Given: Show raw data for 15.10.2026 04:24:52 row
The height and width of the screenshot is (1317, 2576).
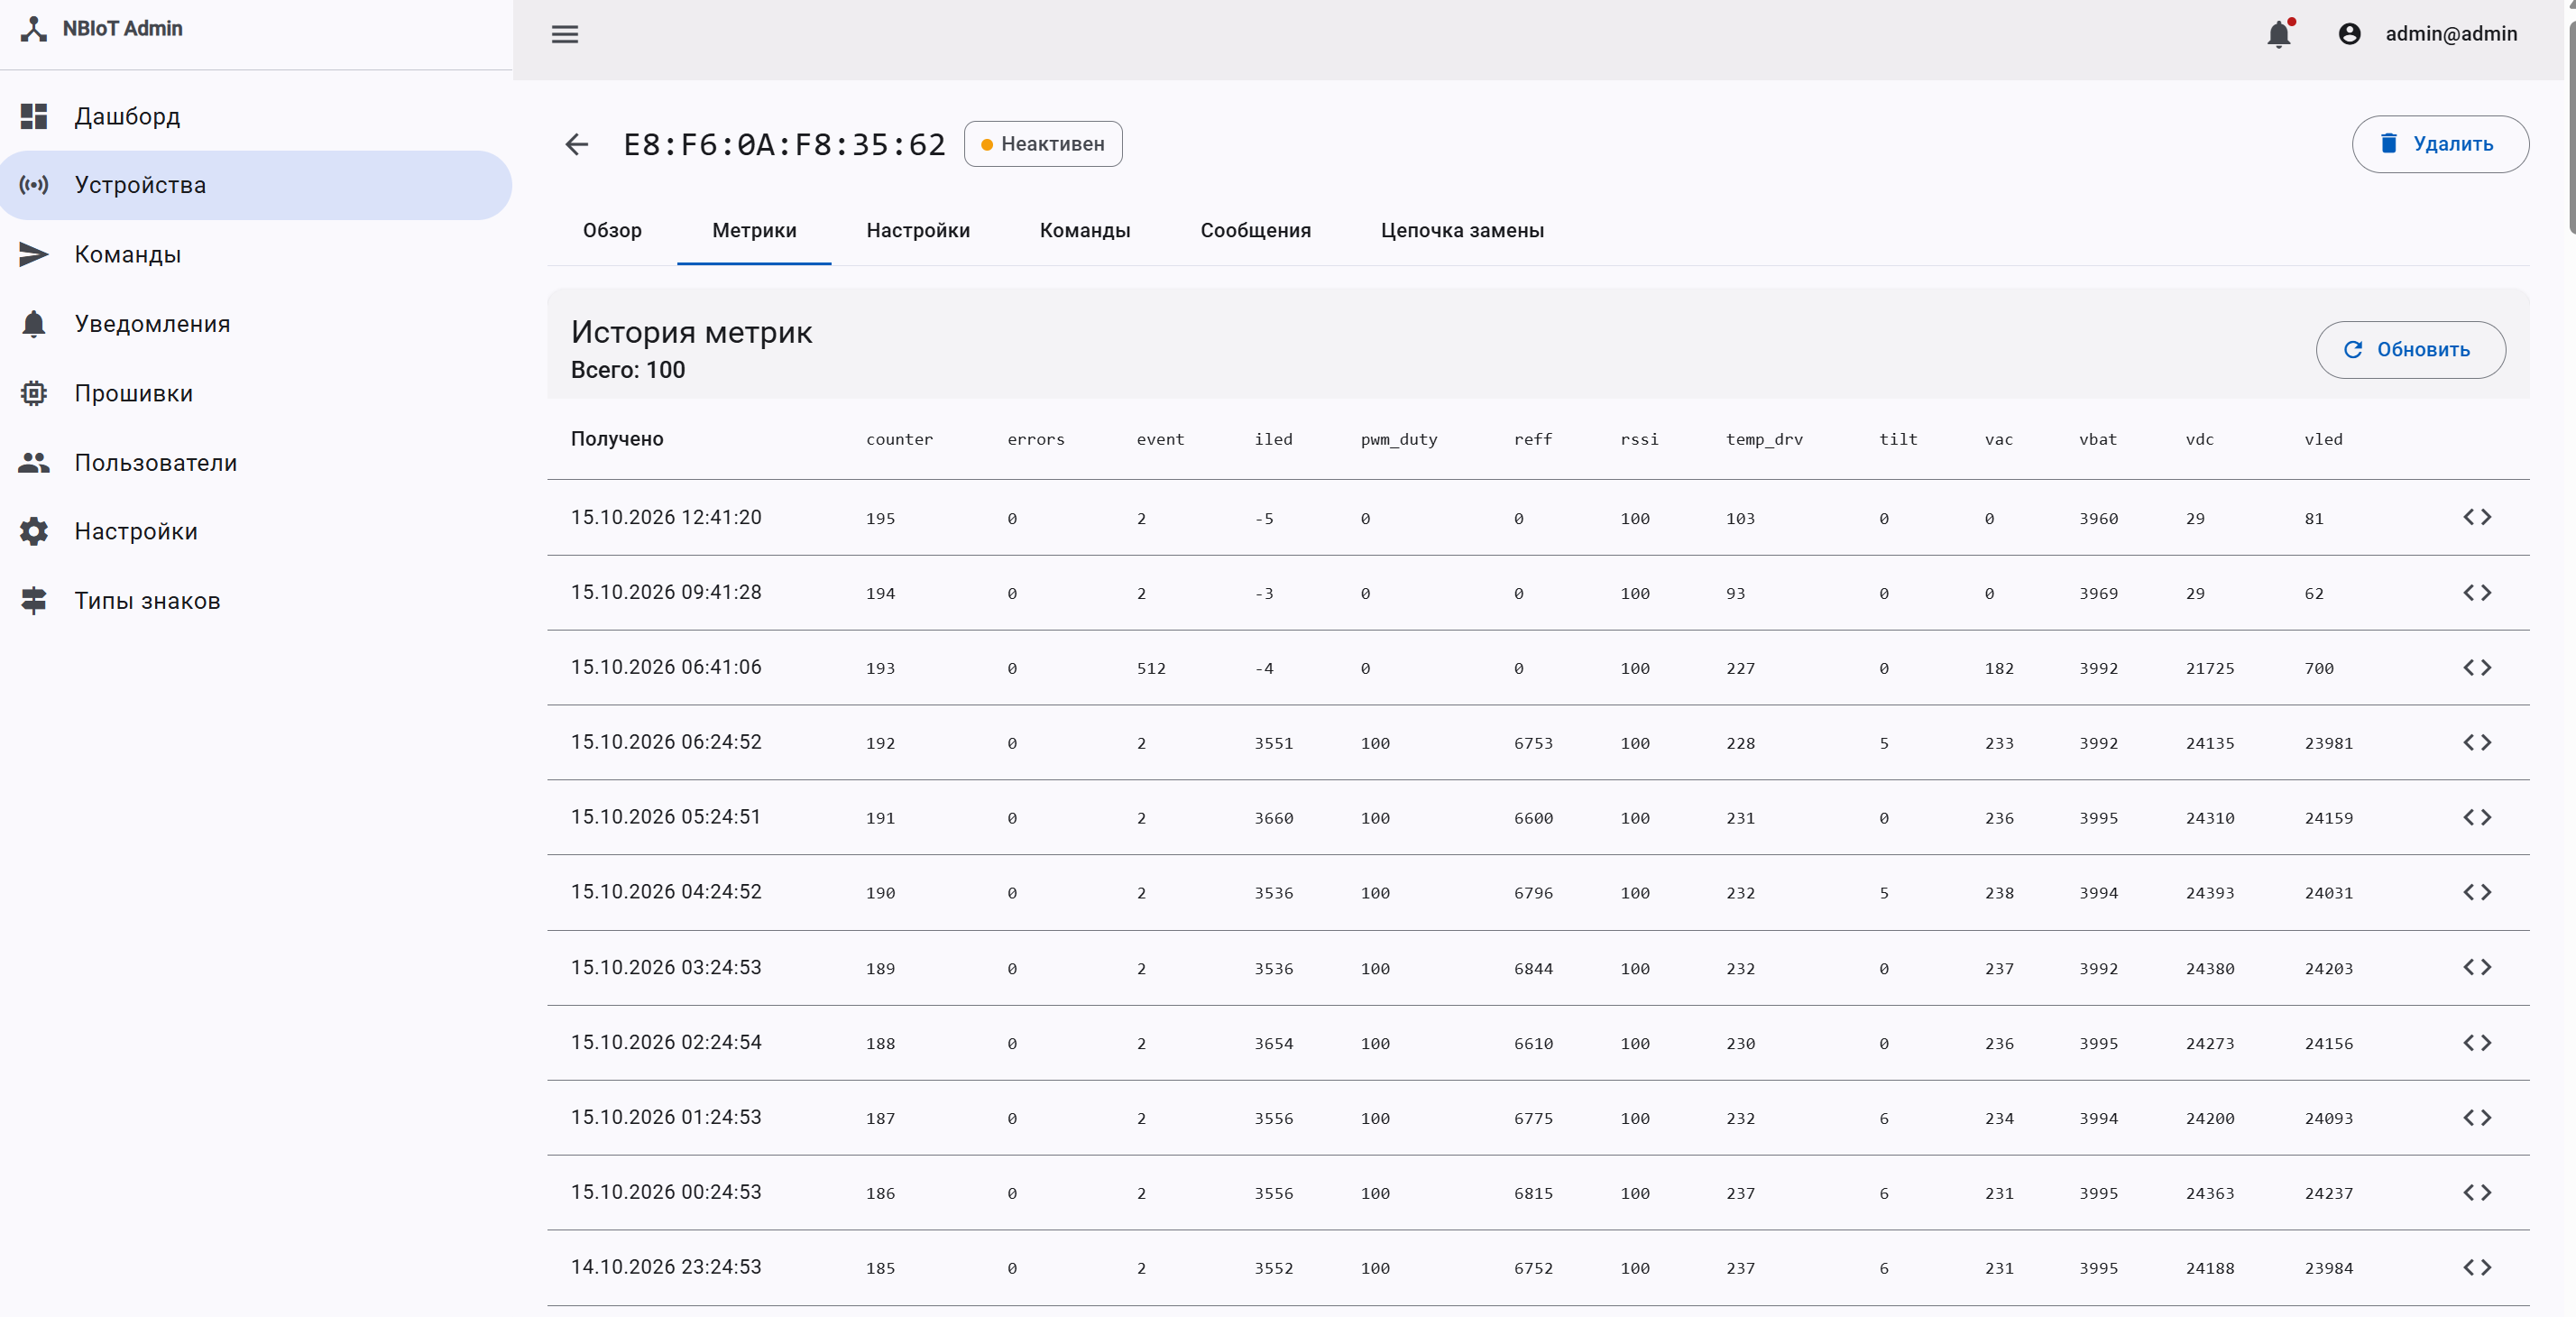Looking at the screenshot, I should click(x=2477, y=892).
